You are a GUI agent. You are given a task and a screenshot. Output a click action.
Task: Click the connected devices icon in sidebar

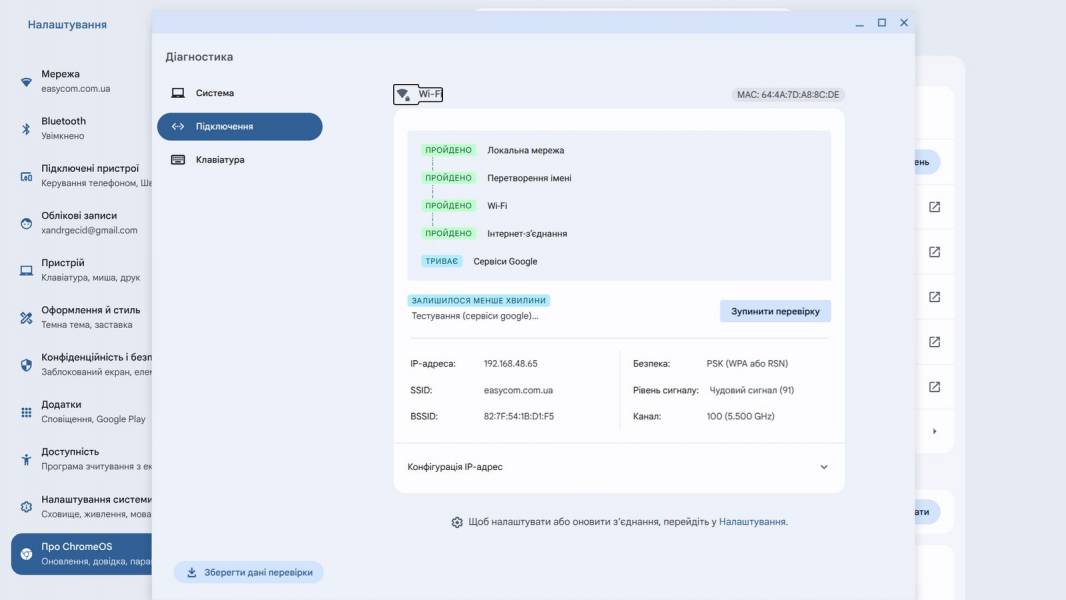[x=26, y=176]
